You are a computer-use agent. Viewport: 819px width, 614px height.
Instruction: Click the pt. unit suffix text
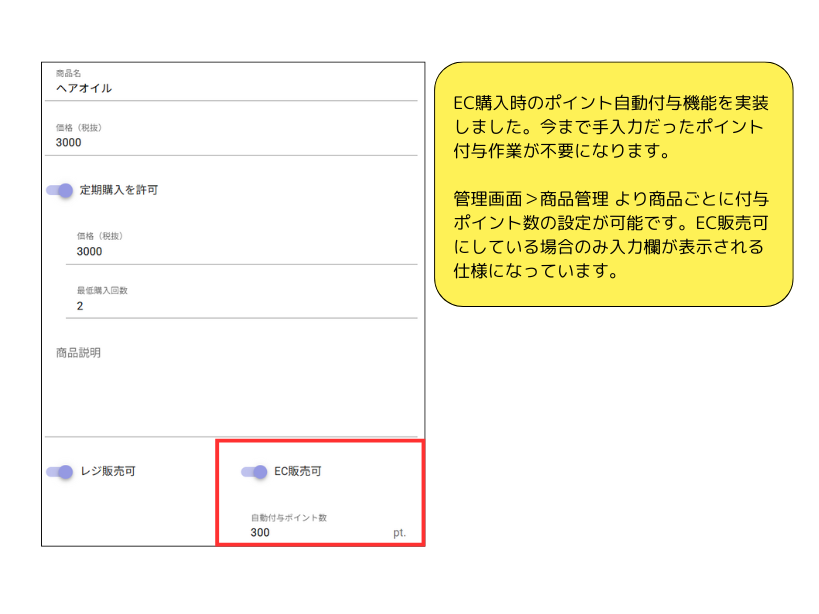click(400, 533)
